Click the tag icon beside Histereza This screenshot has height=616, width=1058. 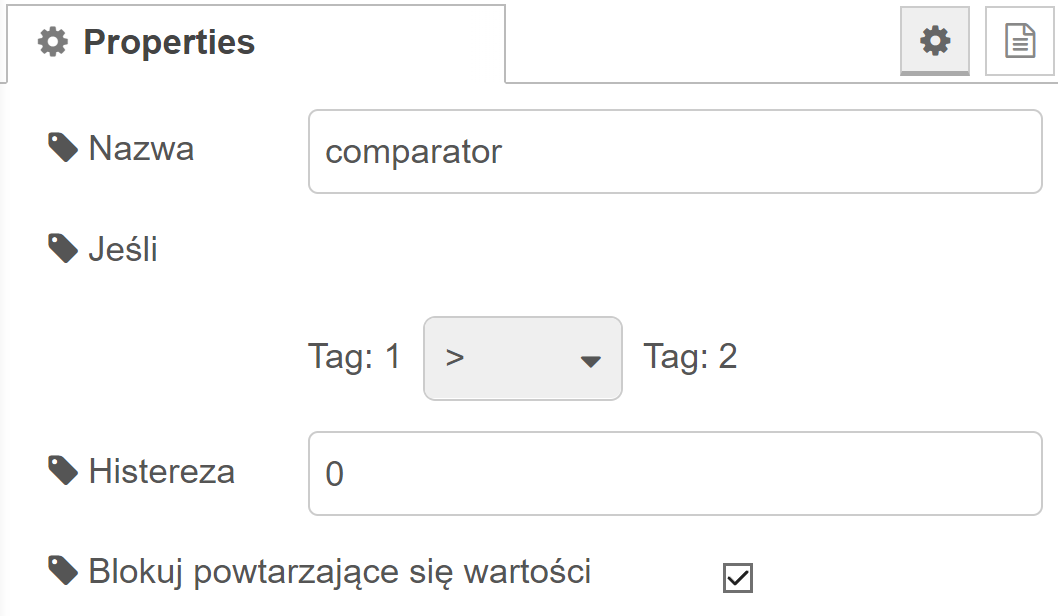coord(63,470)
